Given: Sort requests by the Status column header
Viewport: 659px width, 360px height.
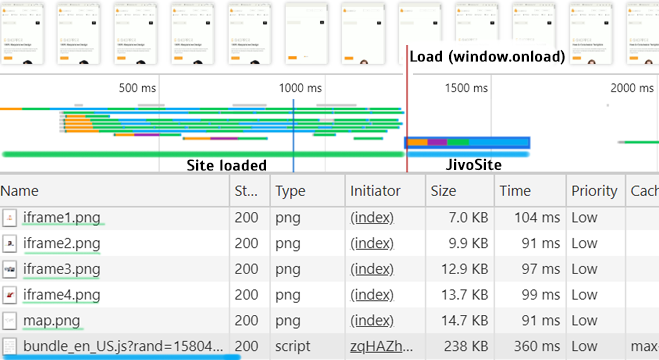Looking at the screenshot, I should point(250,191).
